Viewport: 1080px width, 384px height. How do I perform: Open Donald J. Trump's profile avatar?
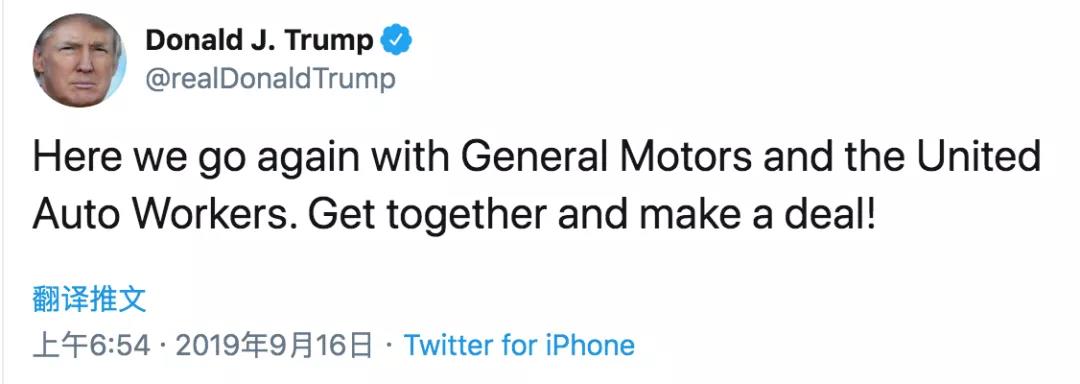80,60
